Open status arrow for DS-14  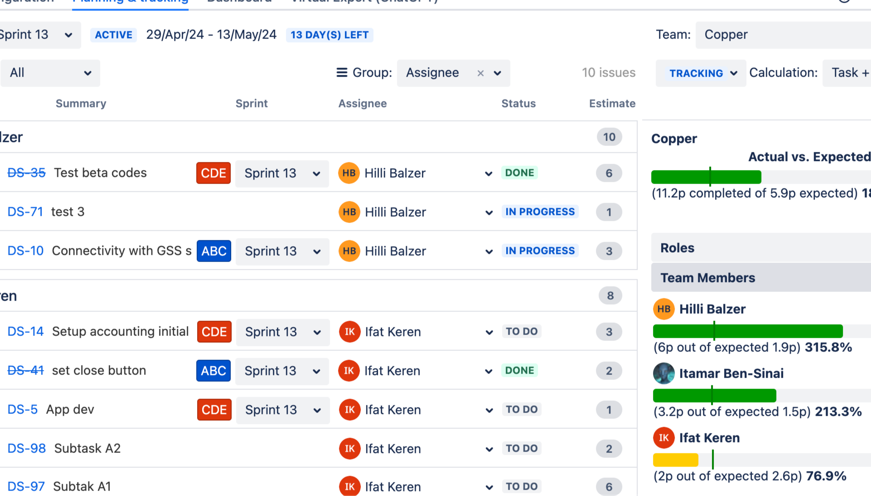pyautogui.click(x=488, y=332)
